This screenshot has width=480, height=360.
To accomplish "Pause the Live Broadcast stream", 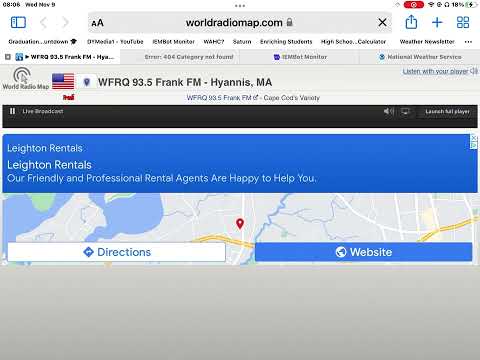I will 12,111.
